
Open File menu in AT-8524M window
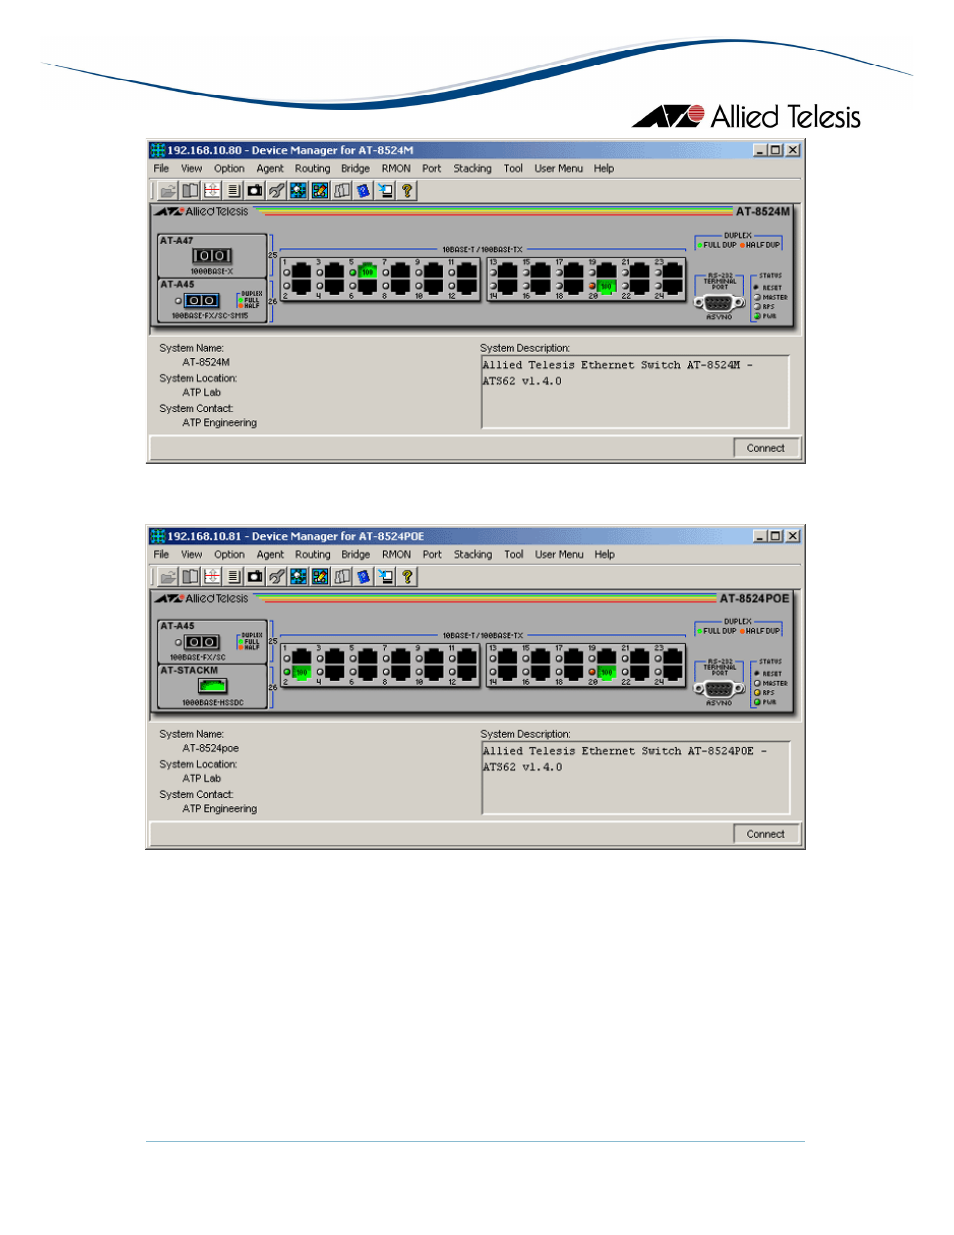coord(161,169)
